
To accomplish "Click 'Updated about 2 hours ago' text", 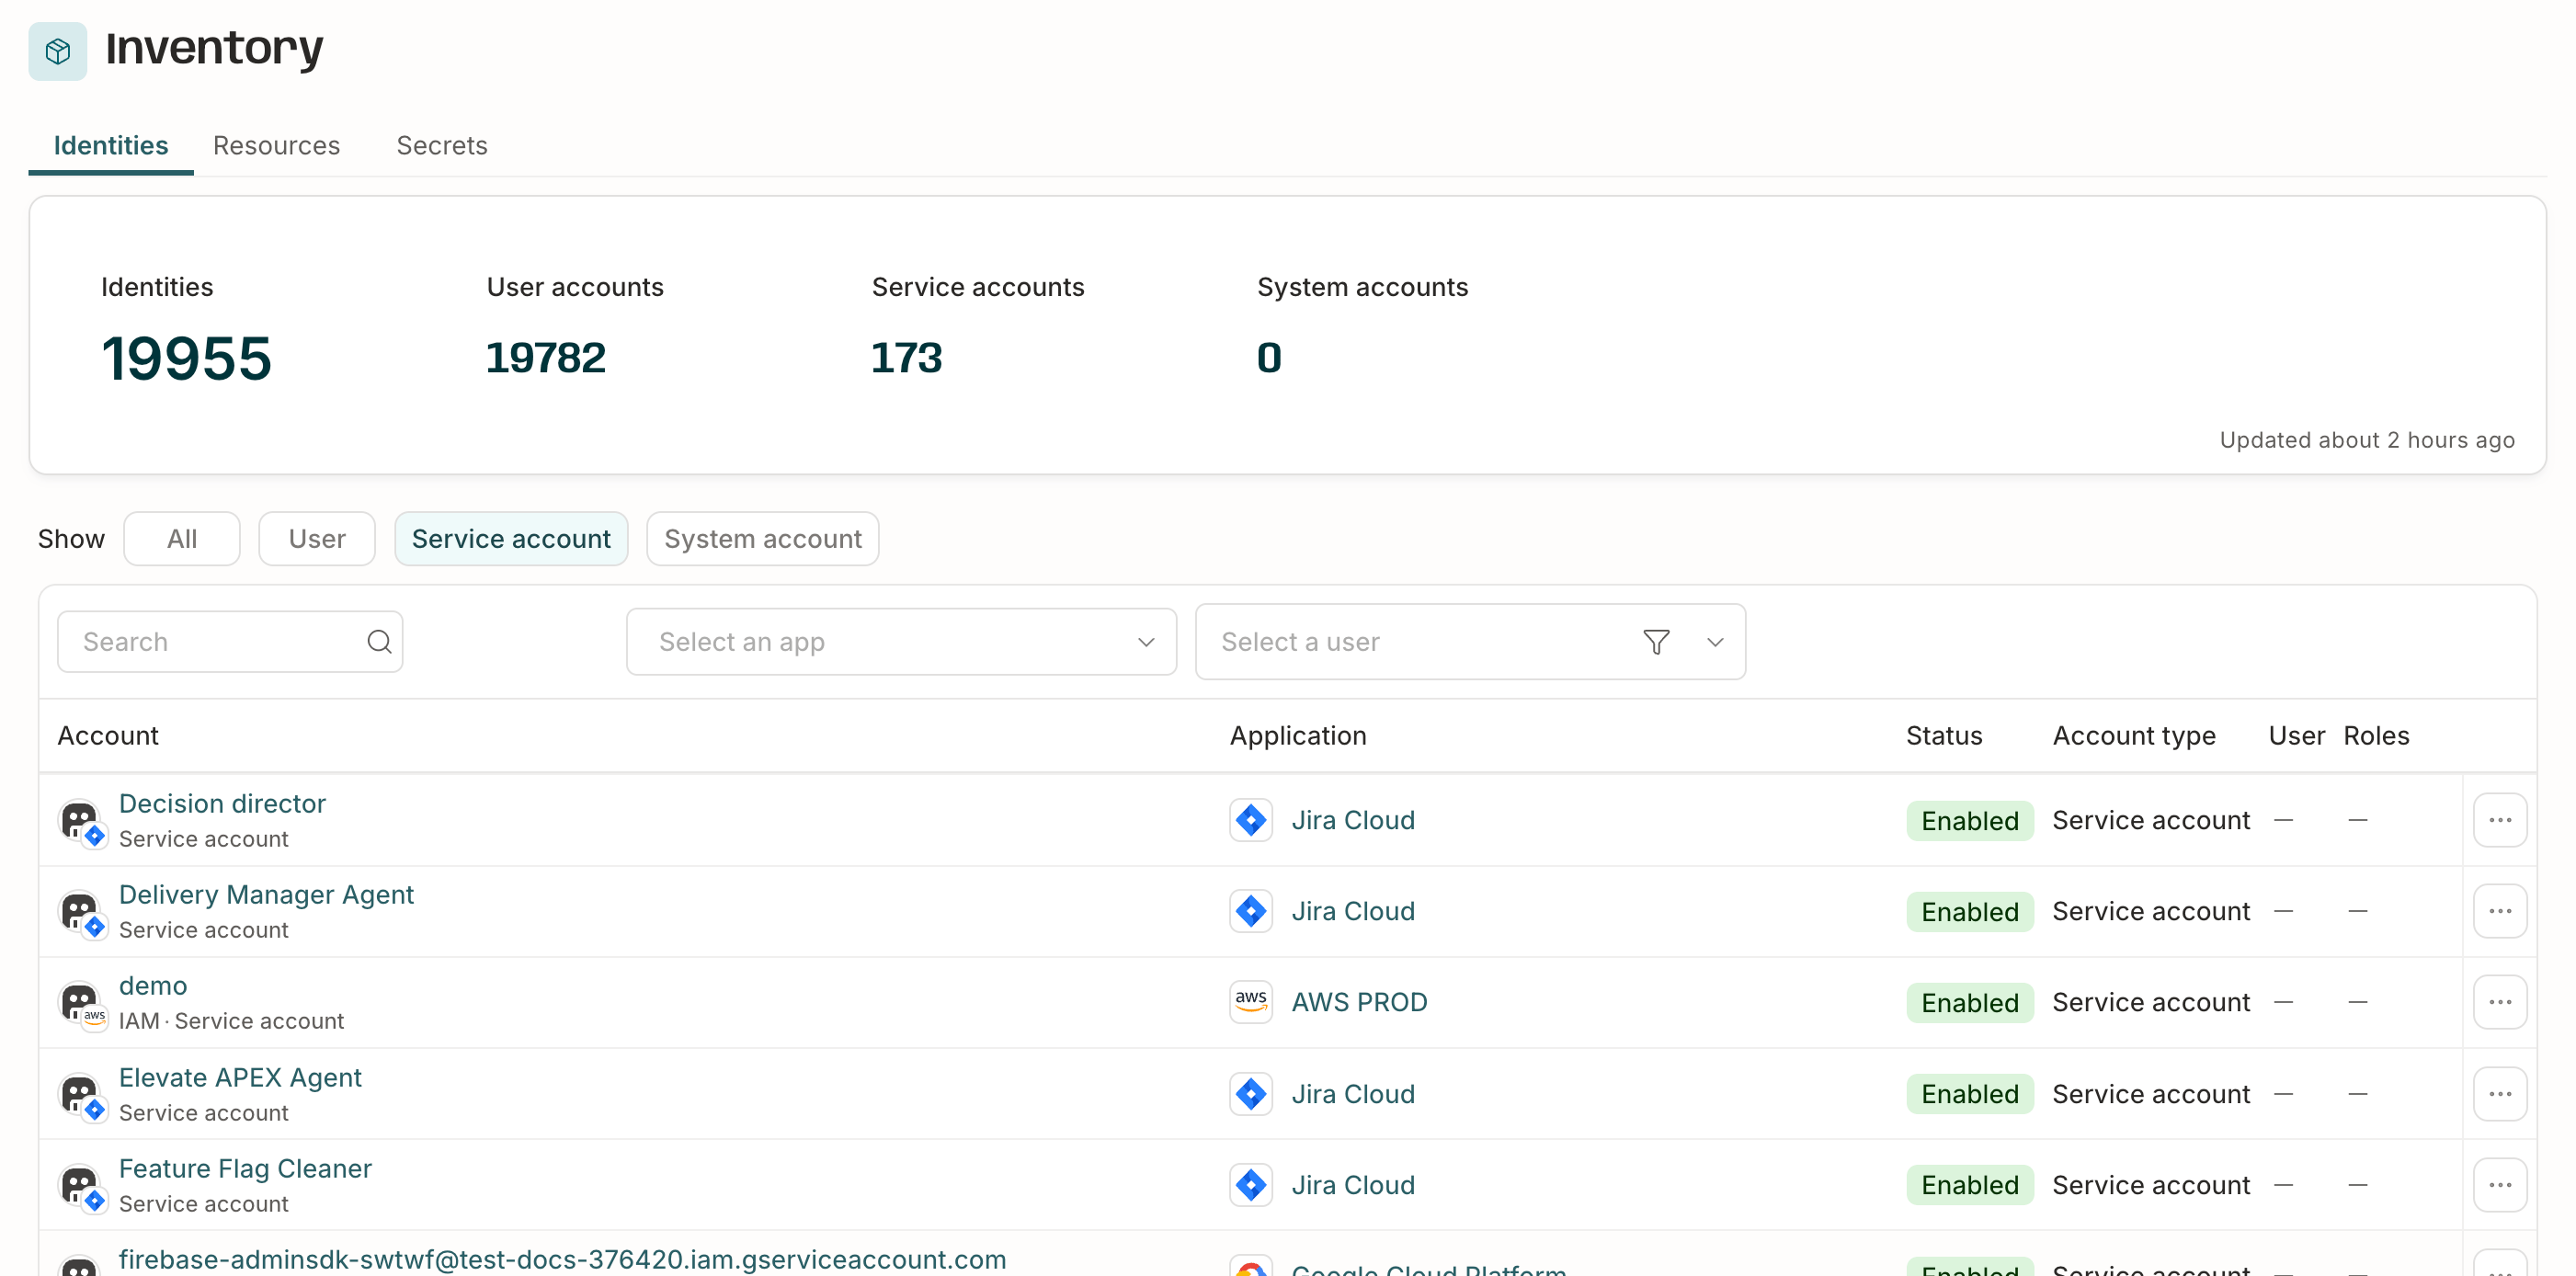I will 2367,440.
